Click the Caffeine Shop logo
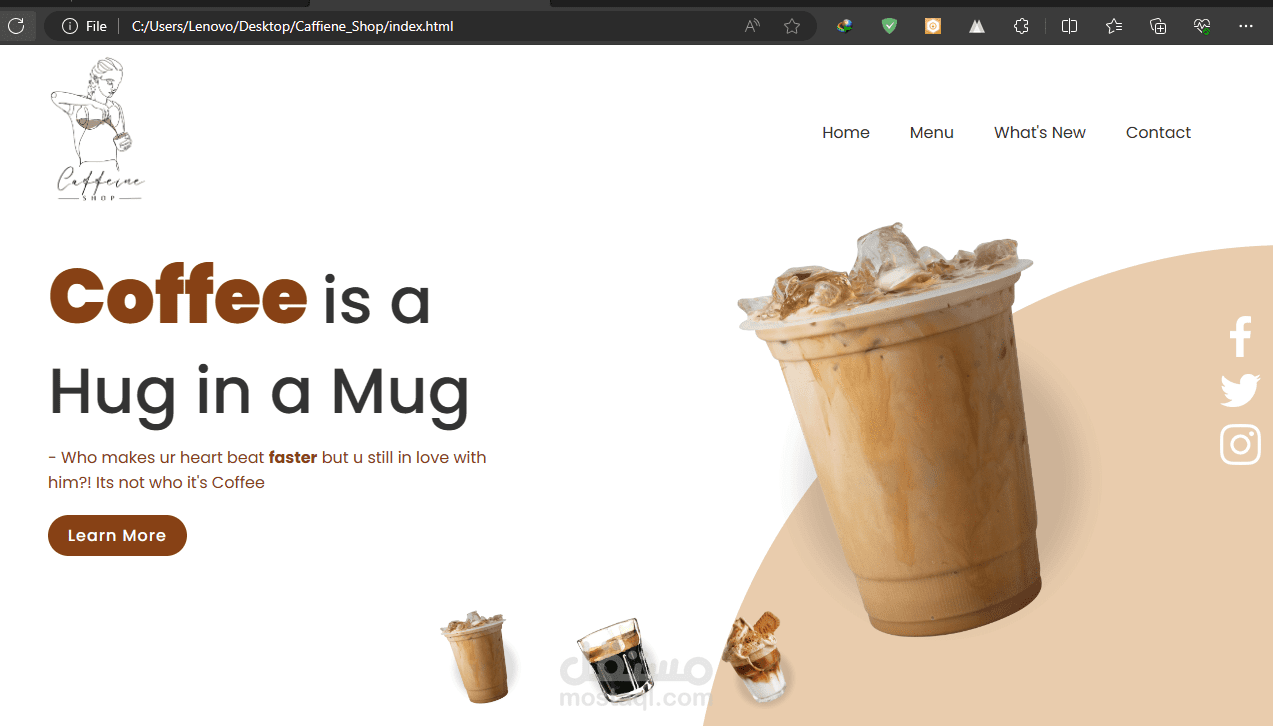Screen dimensions: 1273x726 [x=99, y=130]
